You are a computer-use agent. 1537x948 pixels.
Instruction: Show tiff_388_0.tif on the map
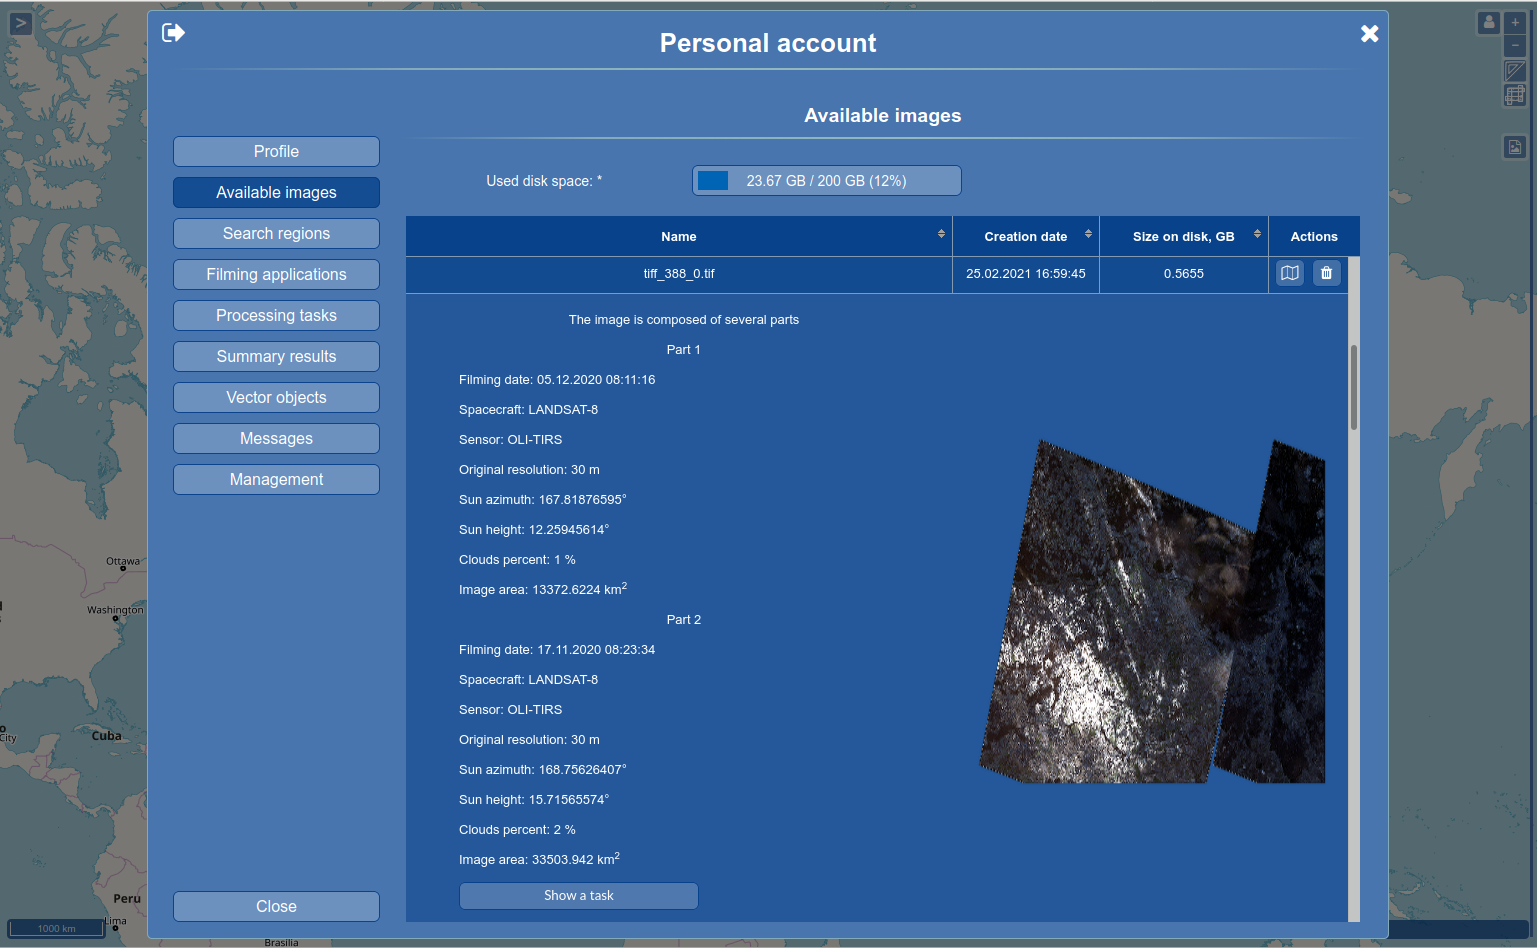point(1290,273)
